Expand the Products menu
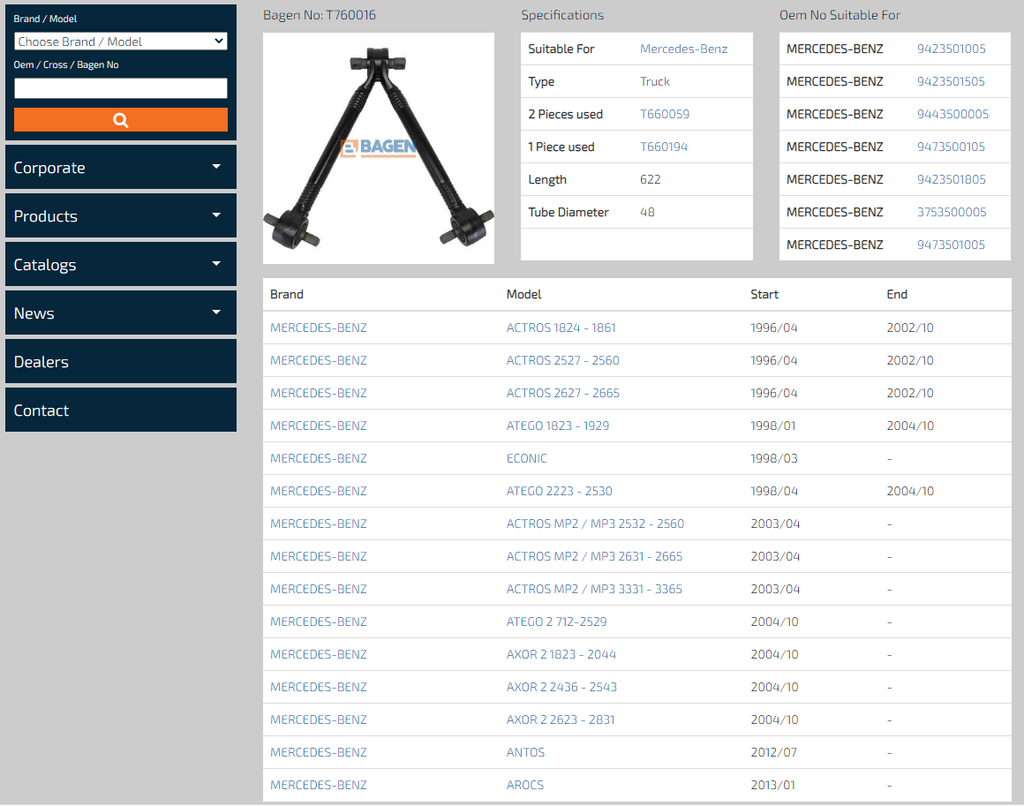 click(121, 216)
